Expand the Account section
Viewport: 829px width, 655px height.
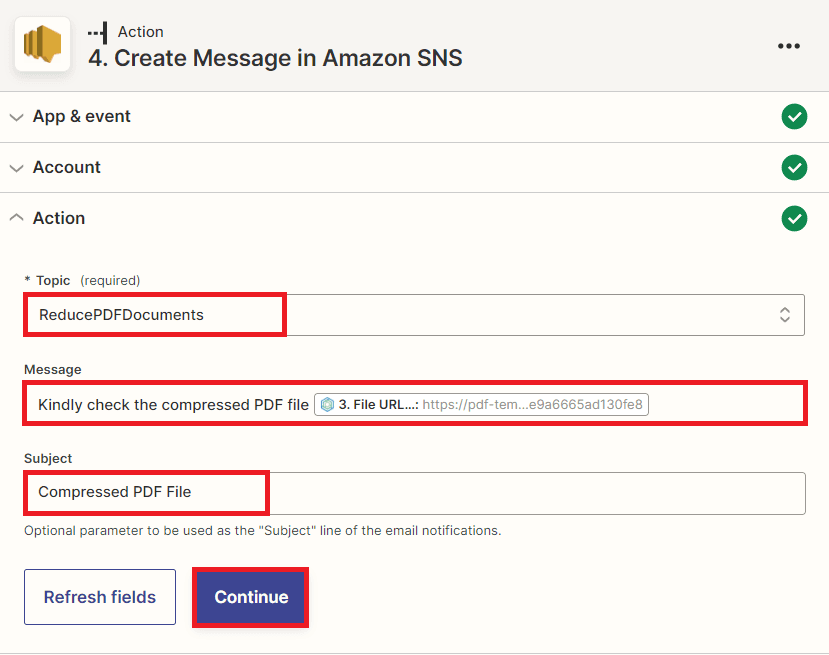click(16, 167)
